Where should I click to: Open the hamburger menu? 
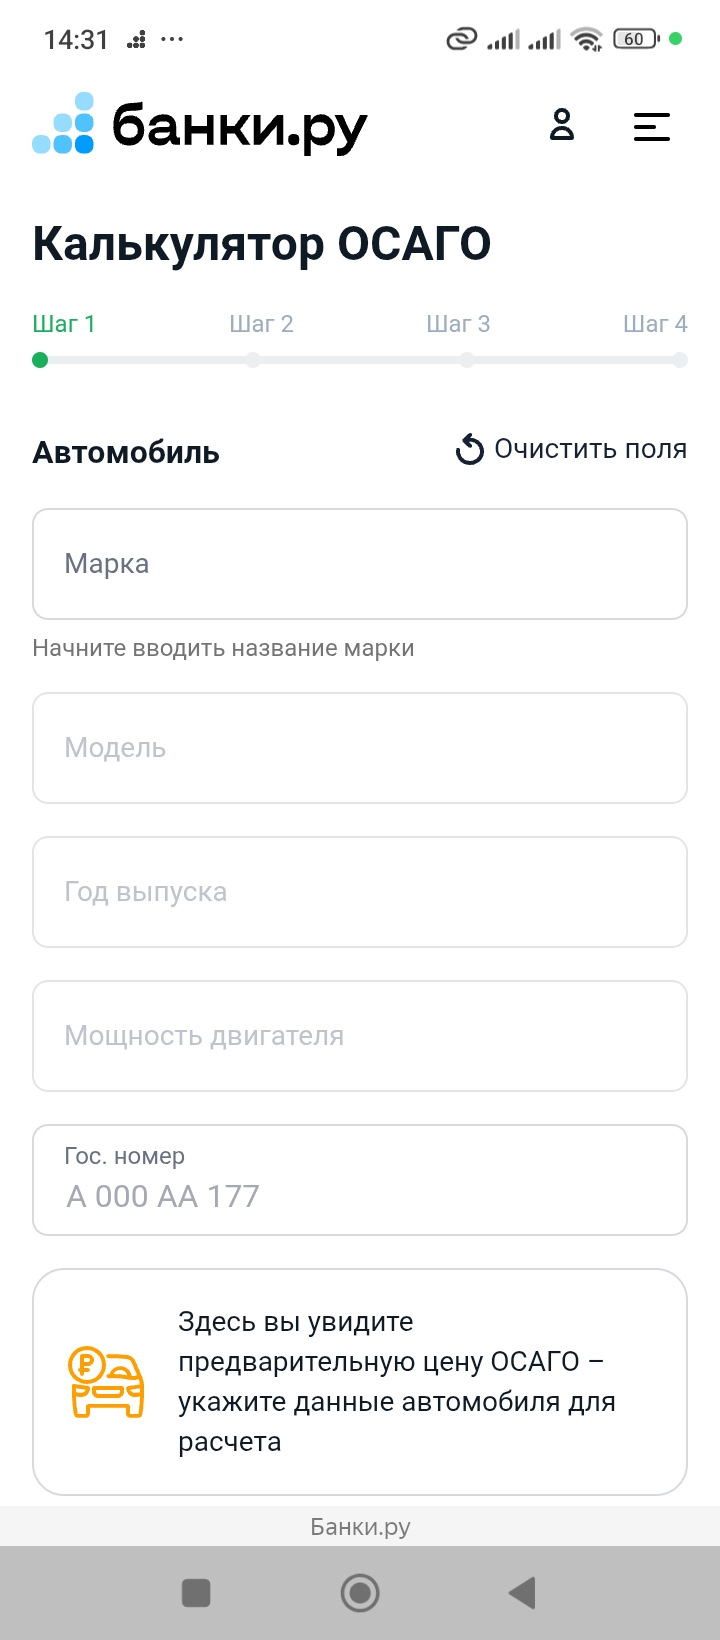[651, 126]
